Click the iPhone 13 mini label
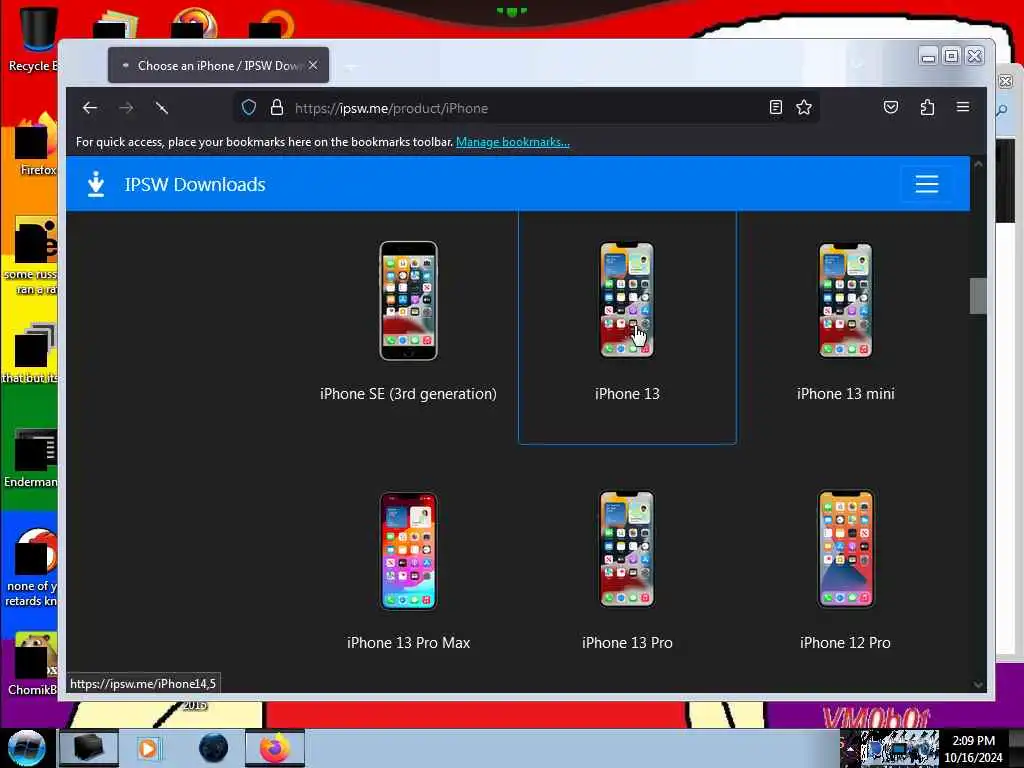Screen dimensions: 1024x768 pyautogui.click(x=846, y=394)
